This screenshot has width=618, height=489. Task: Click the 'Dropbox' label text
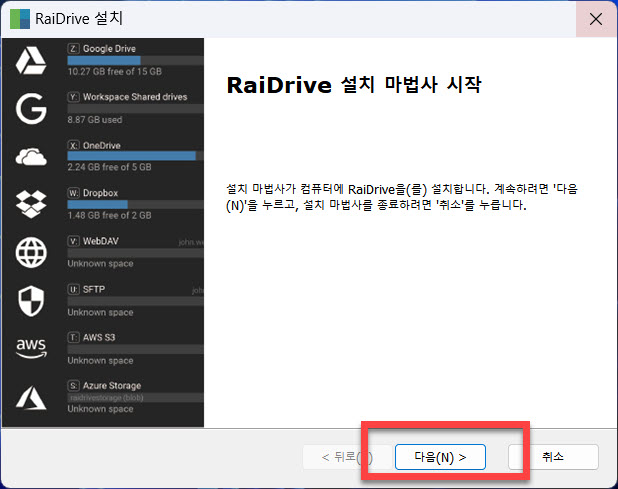(101, 193)
